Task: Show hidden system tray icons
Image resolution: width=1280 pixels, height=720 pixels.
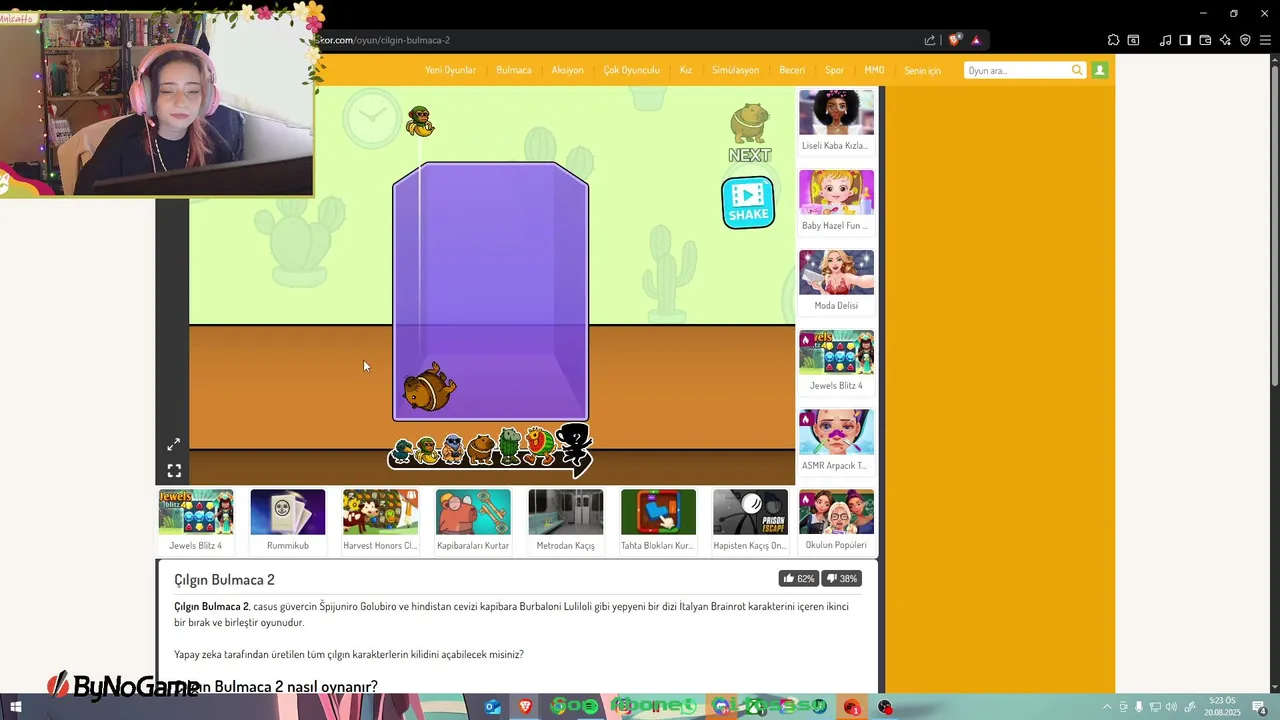Action: (x=1107, y=707)
